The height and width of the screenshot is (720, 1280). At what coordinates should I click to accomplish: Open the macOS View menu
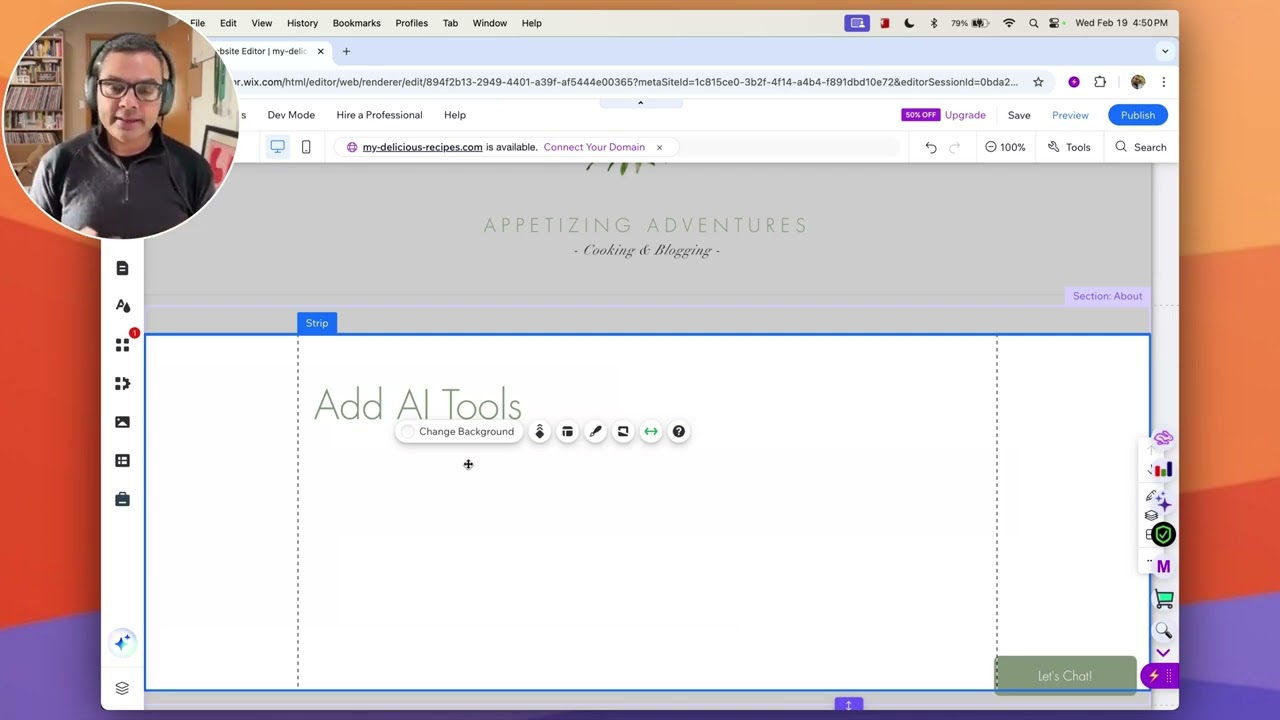click(261, 23)
